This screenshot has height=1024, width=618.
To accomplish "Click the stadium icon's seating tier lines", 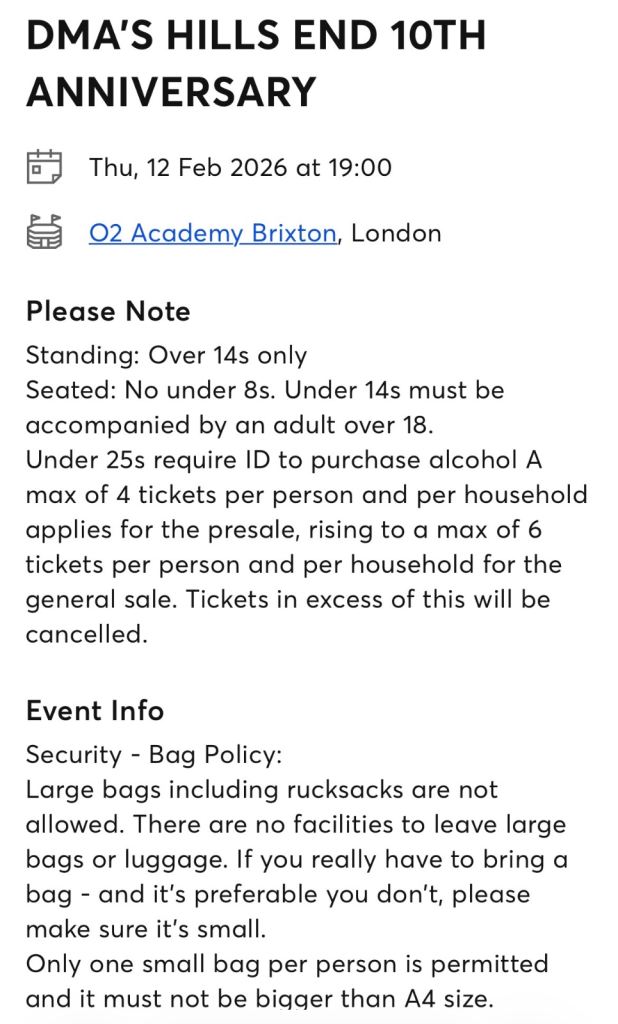I will point(44,235).
